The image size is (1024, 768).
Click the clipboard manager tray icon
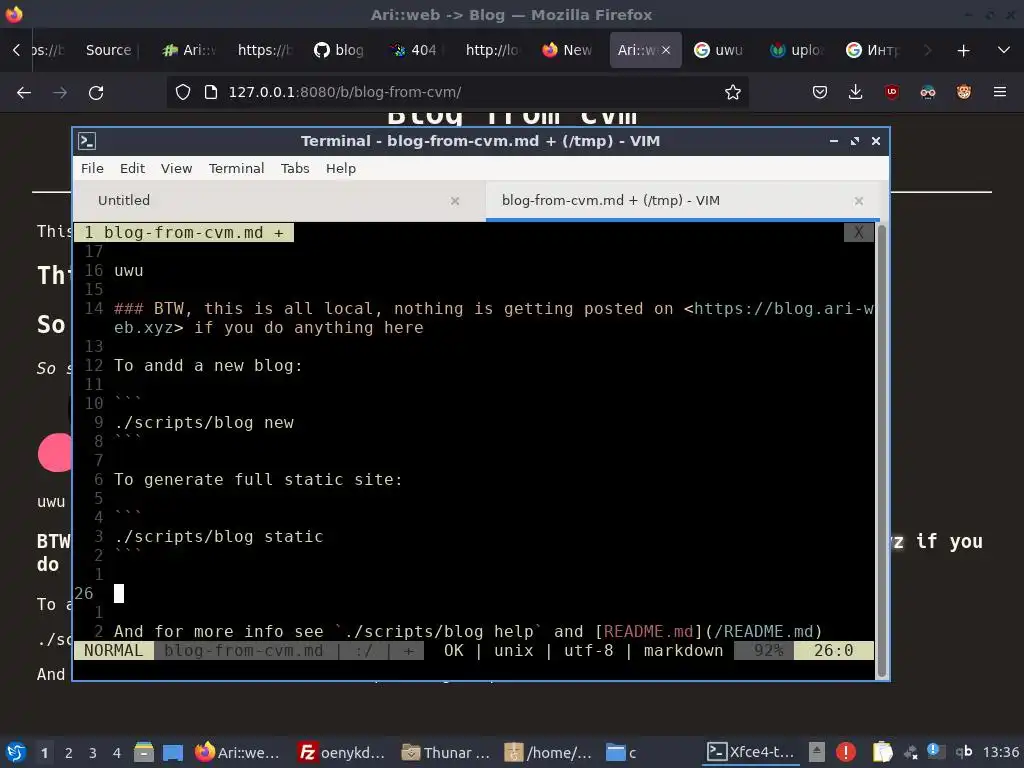[x=882, y=752]
